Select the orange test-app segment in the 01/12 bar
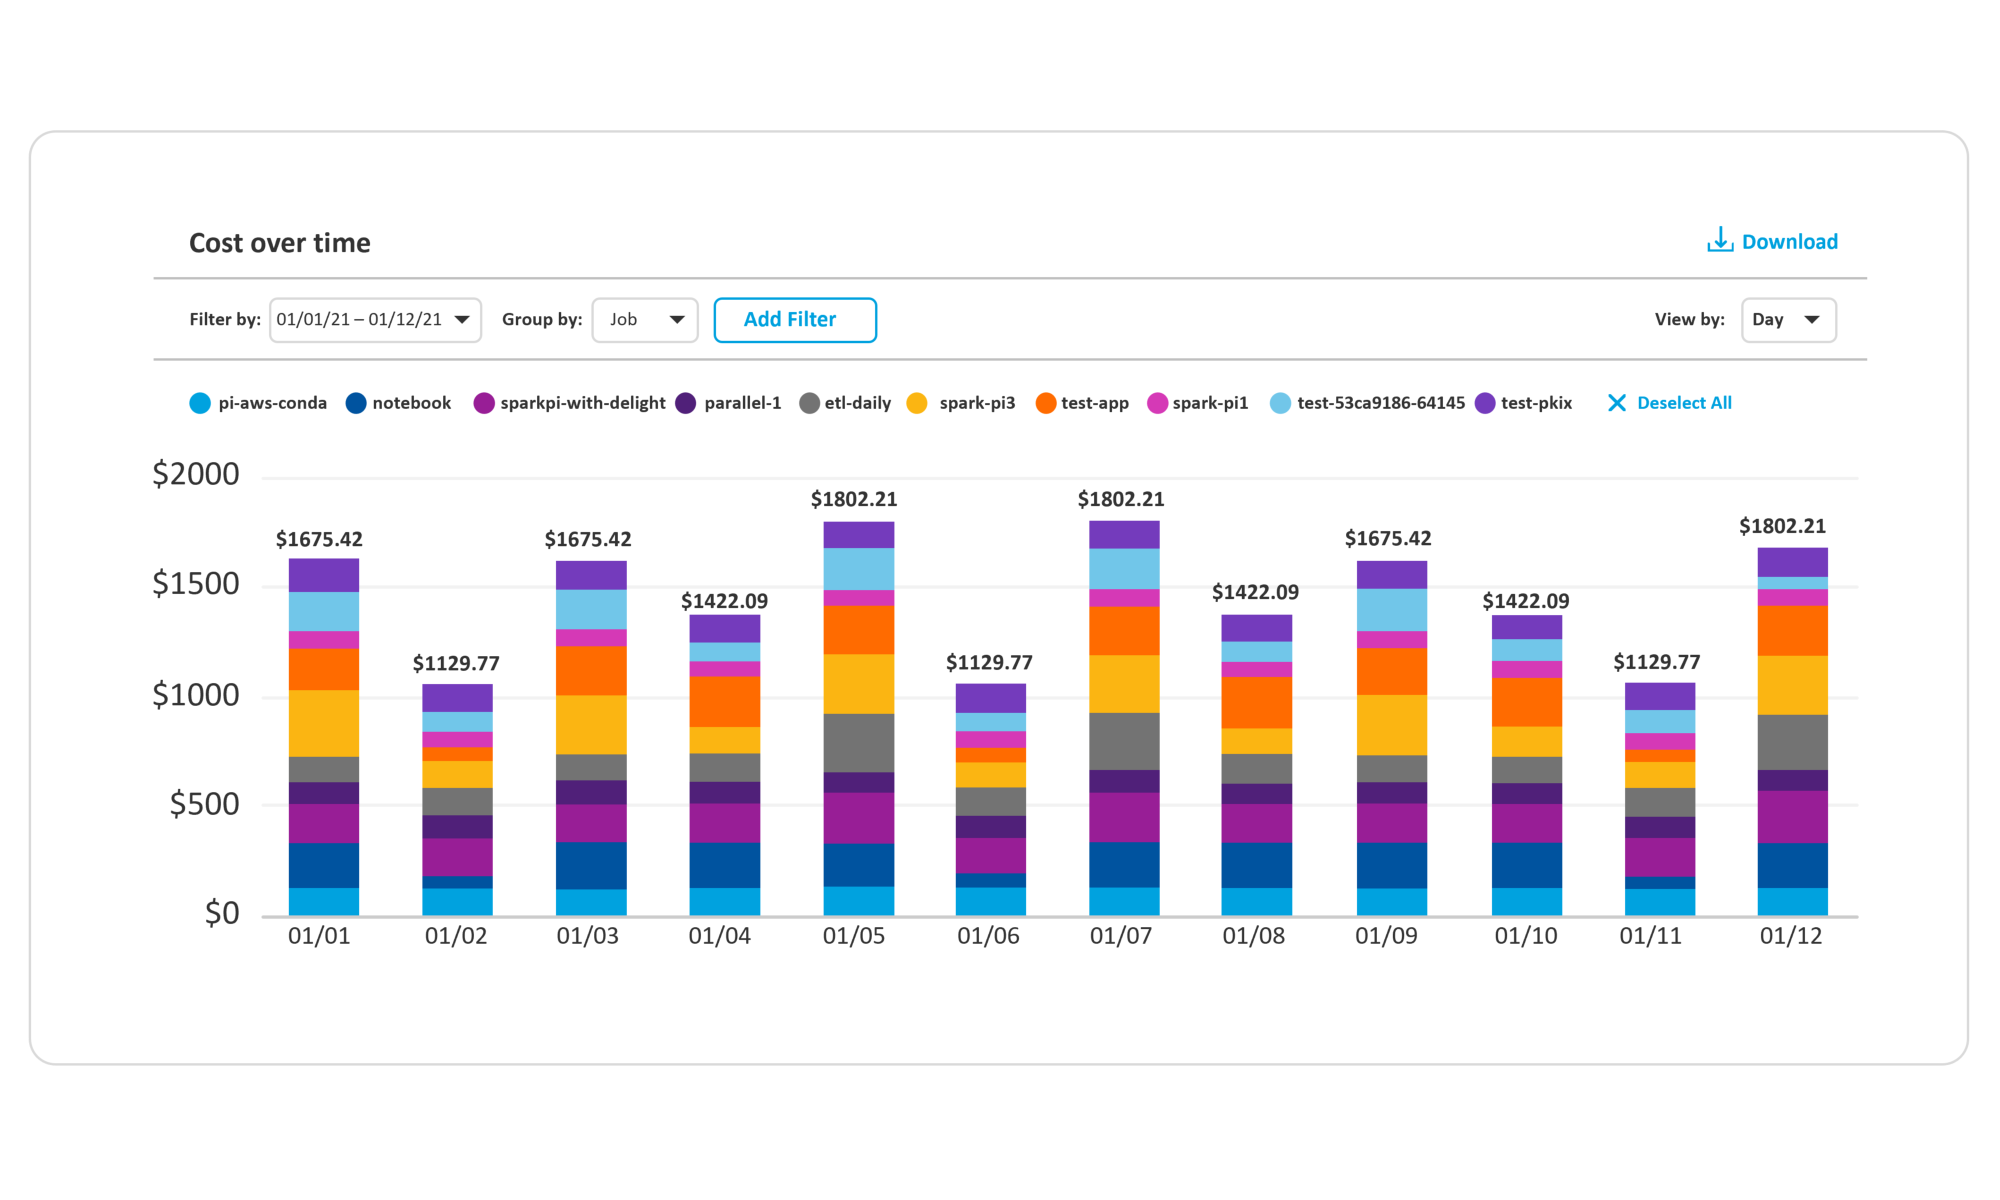Screen dimensions: 2000x1200 click(1792, 630)
